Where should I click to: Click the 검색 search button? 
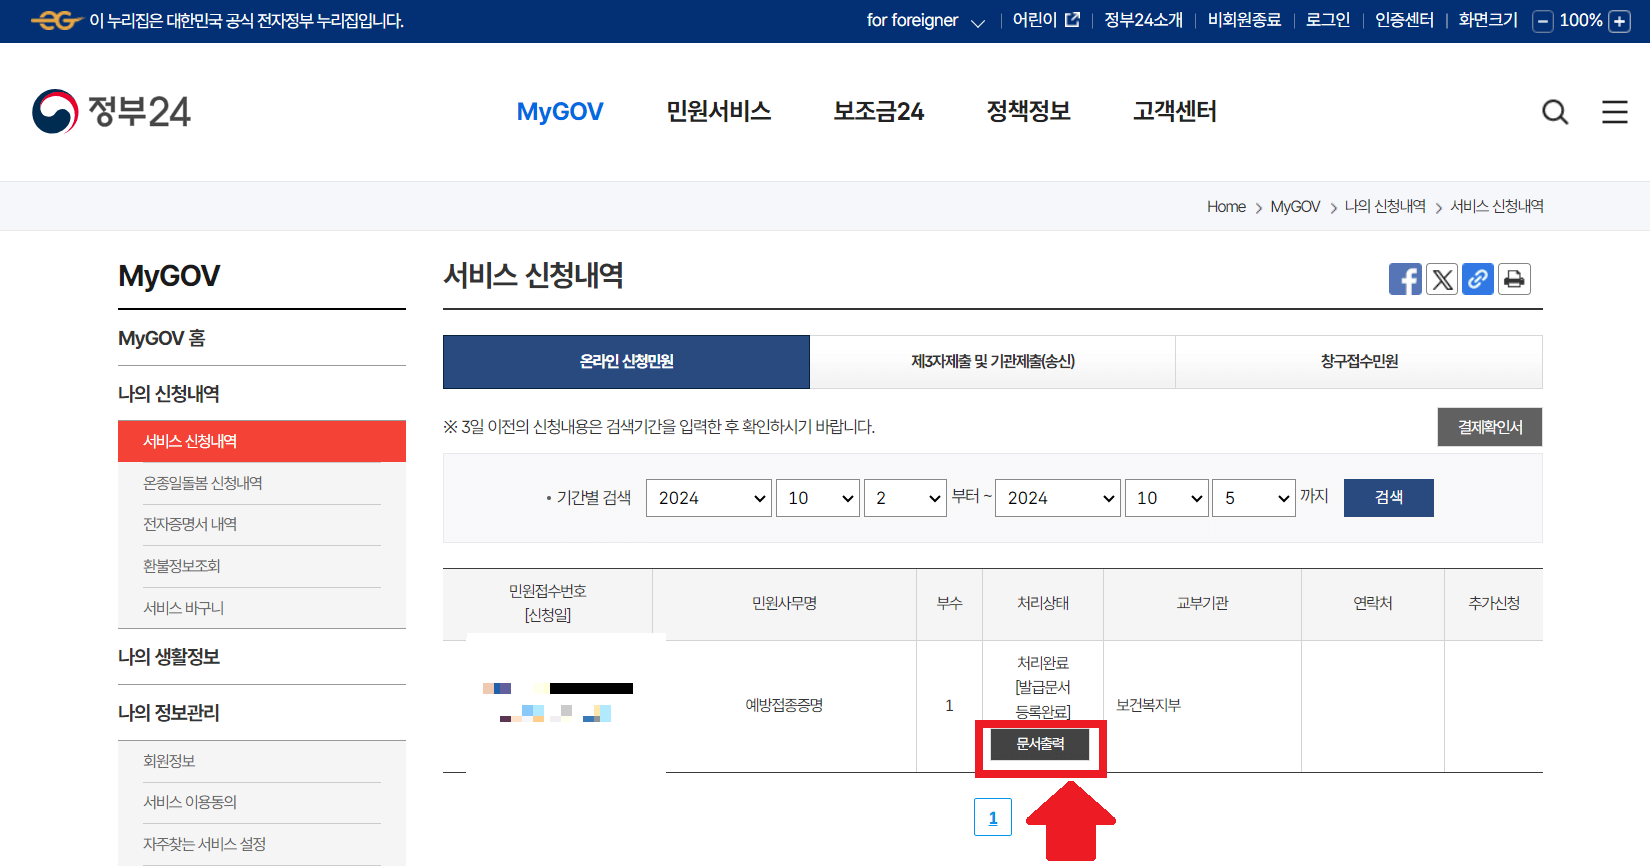coord(1389,498)
